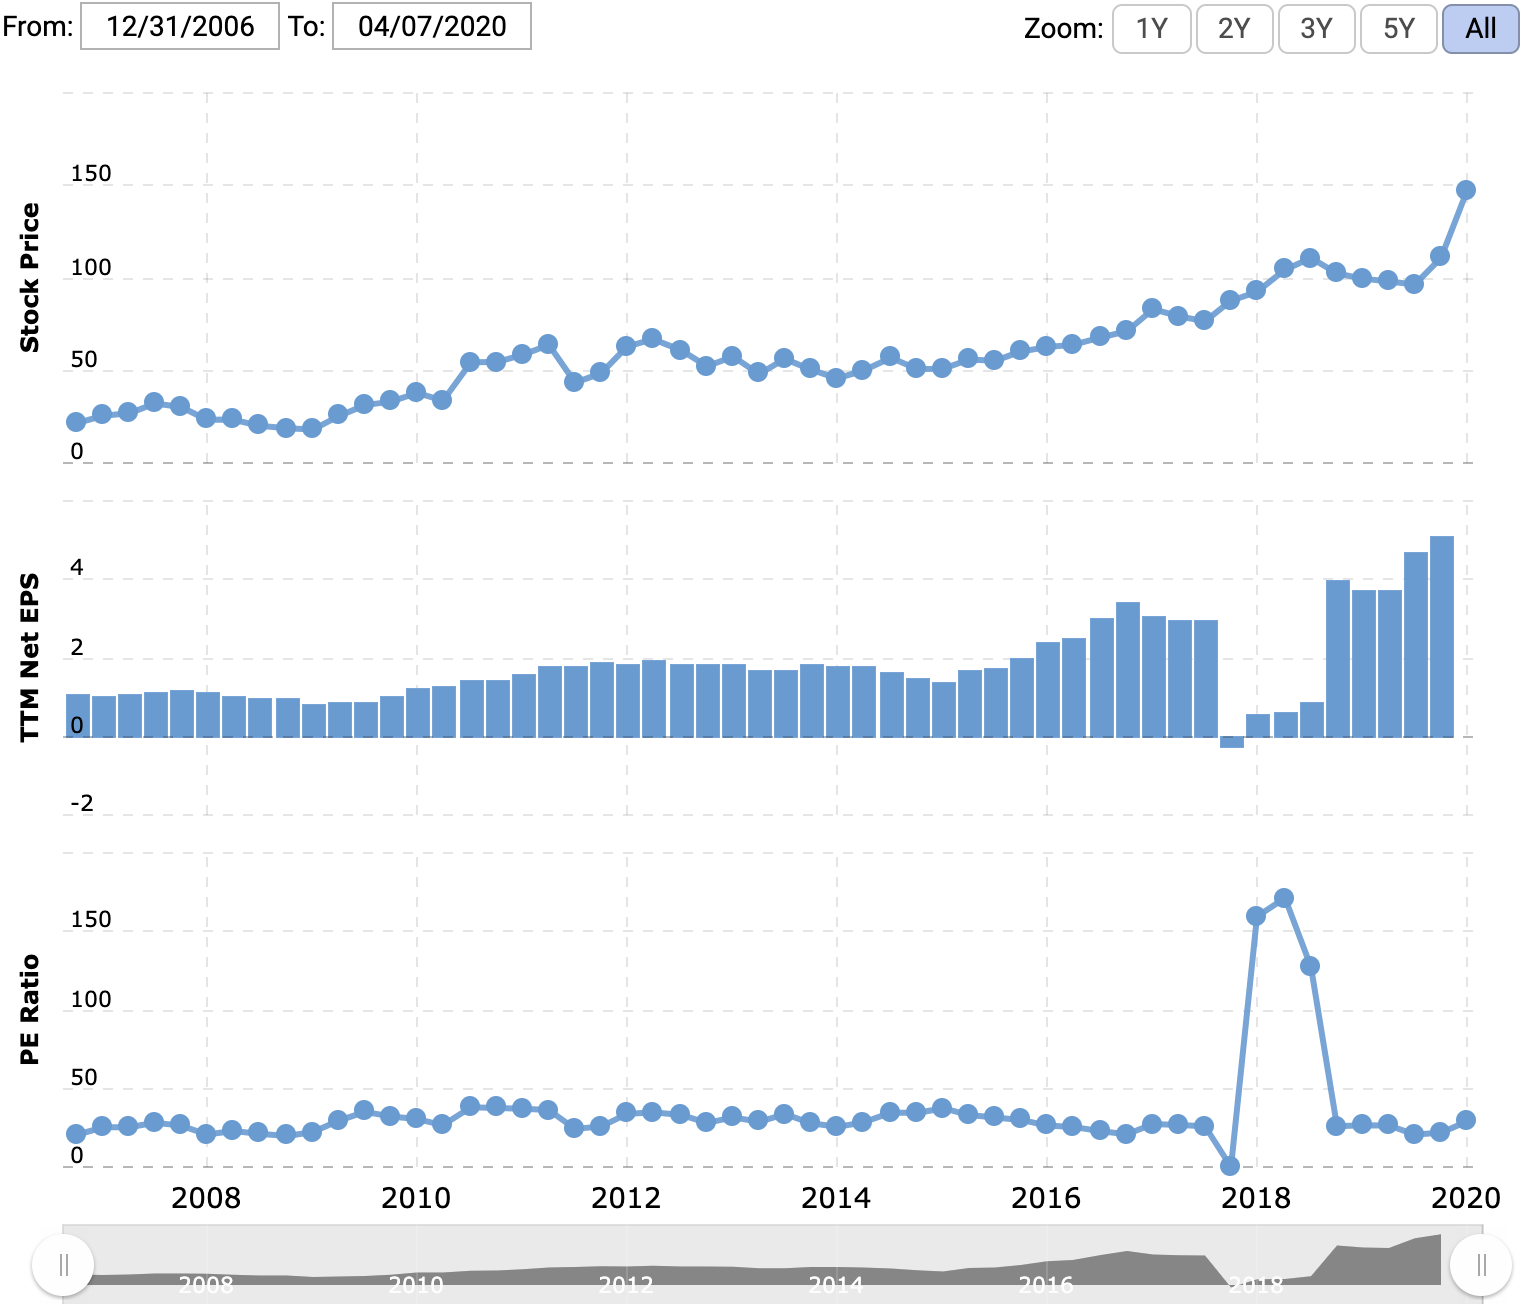Click the last Stock Price data point
The image size is (1524, 1310).
pos(1466,190)
